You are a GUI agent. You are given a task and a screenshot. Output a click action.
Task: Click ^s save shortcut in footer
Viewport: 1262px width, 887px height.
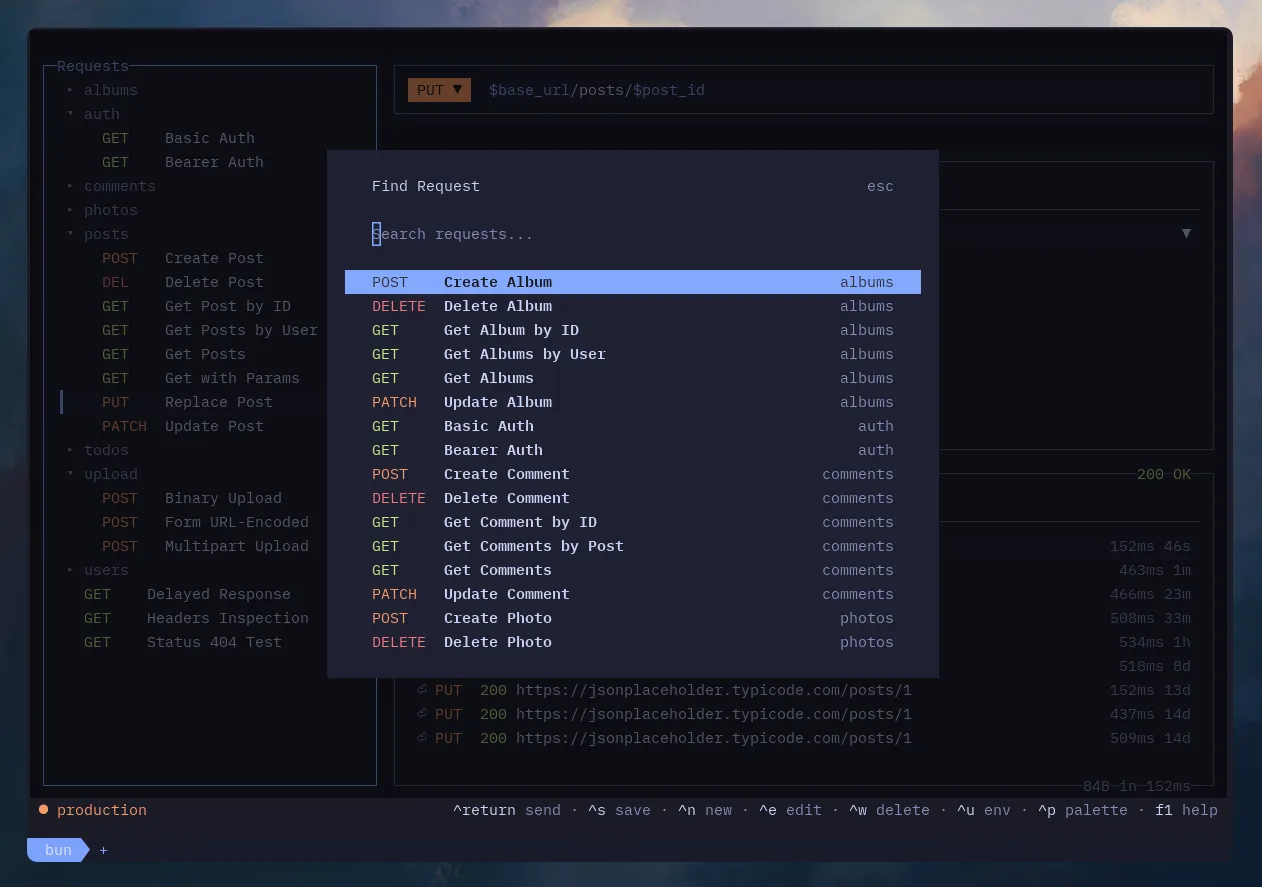click(619, 810)
